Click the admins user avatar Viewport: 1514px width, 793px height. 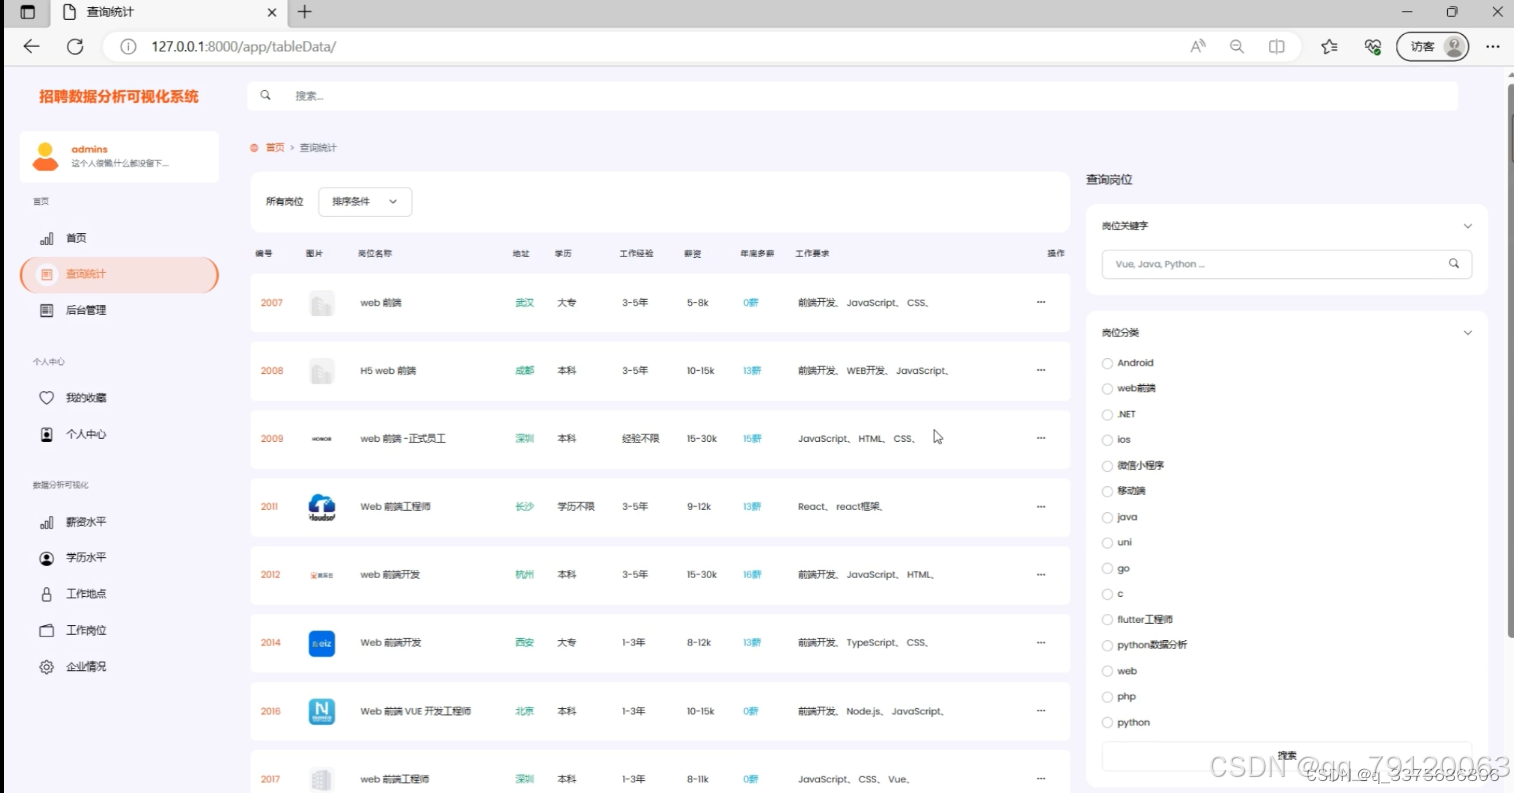pyautogui.click(x=45, y=156)
